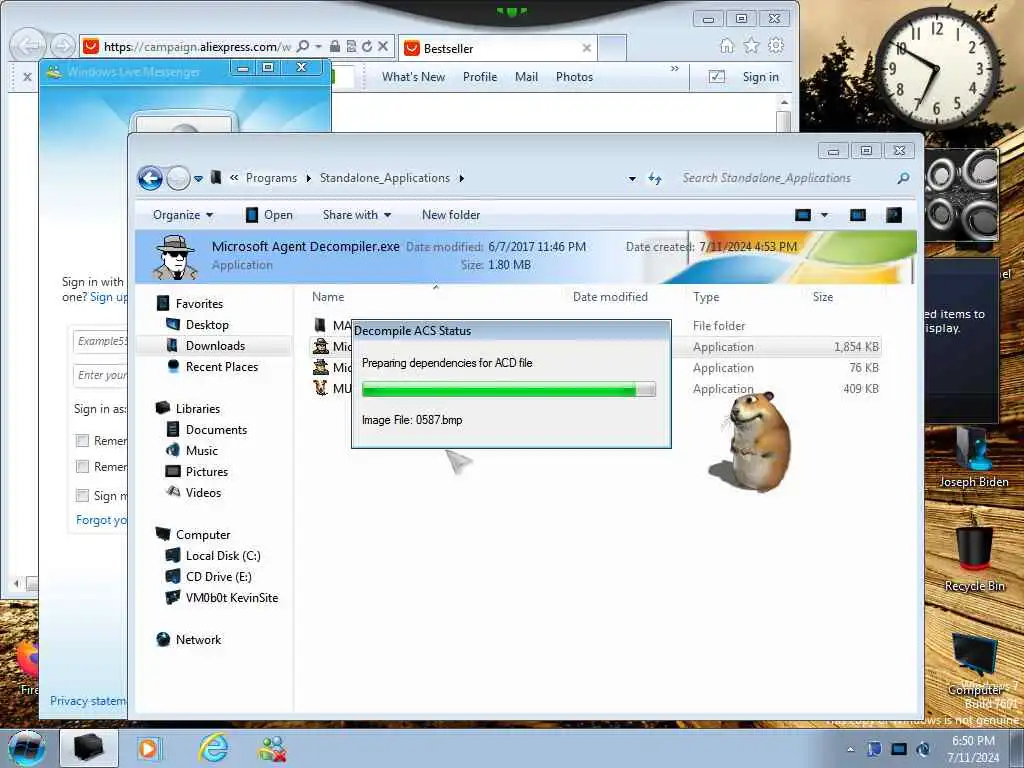The image size is (1024, 768).
Task: Toggle the preview pane icon
Action: point(857,215)
